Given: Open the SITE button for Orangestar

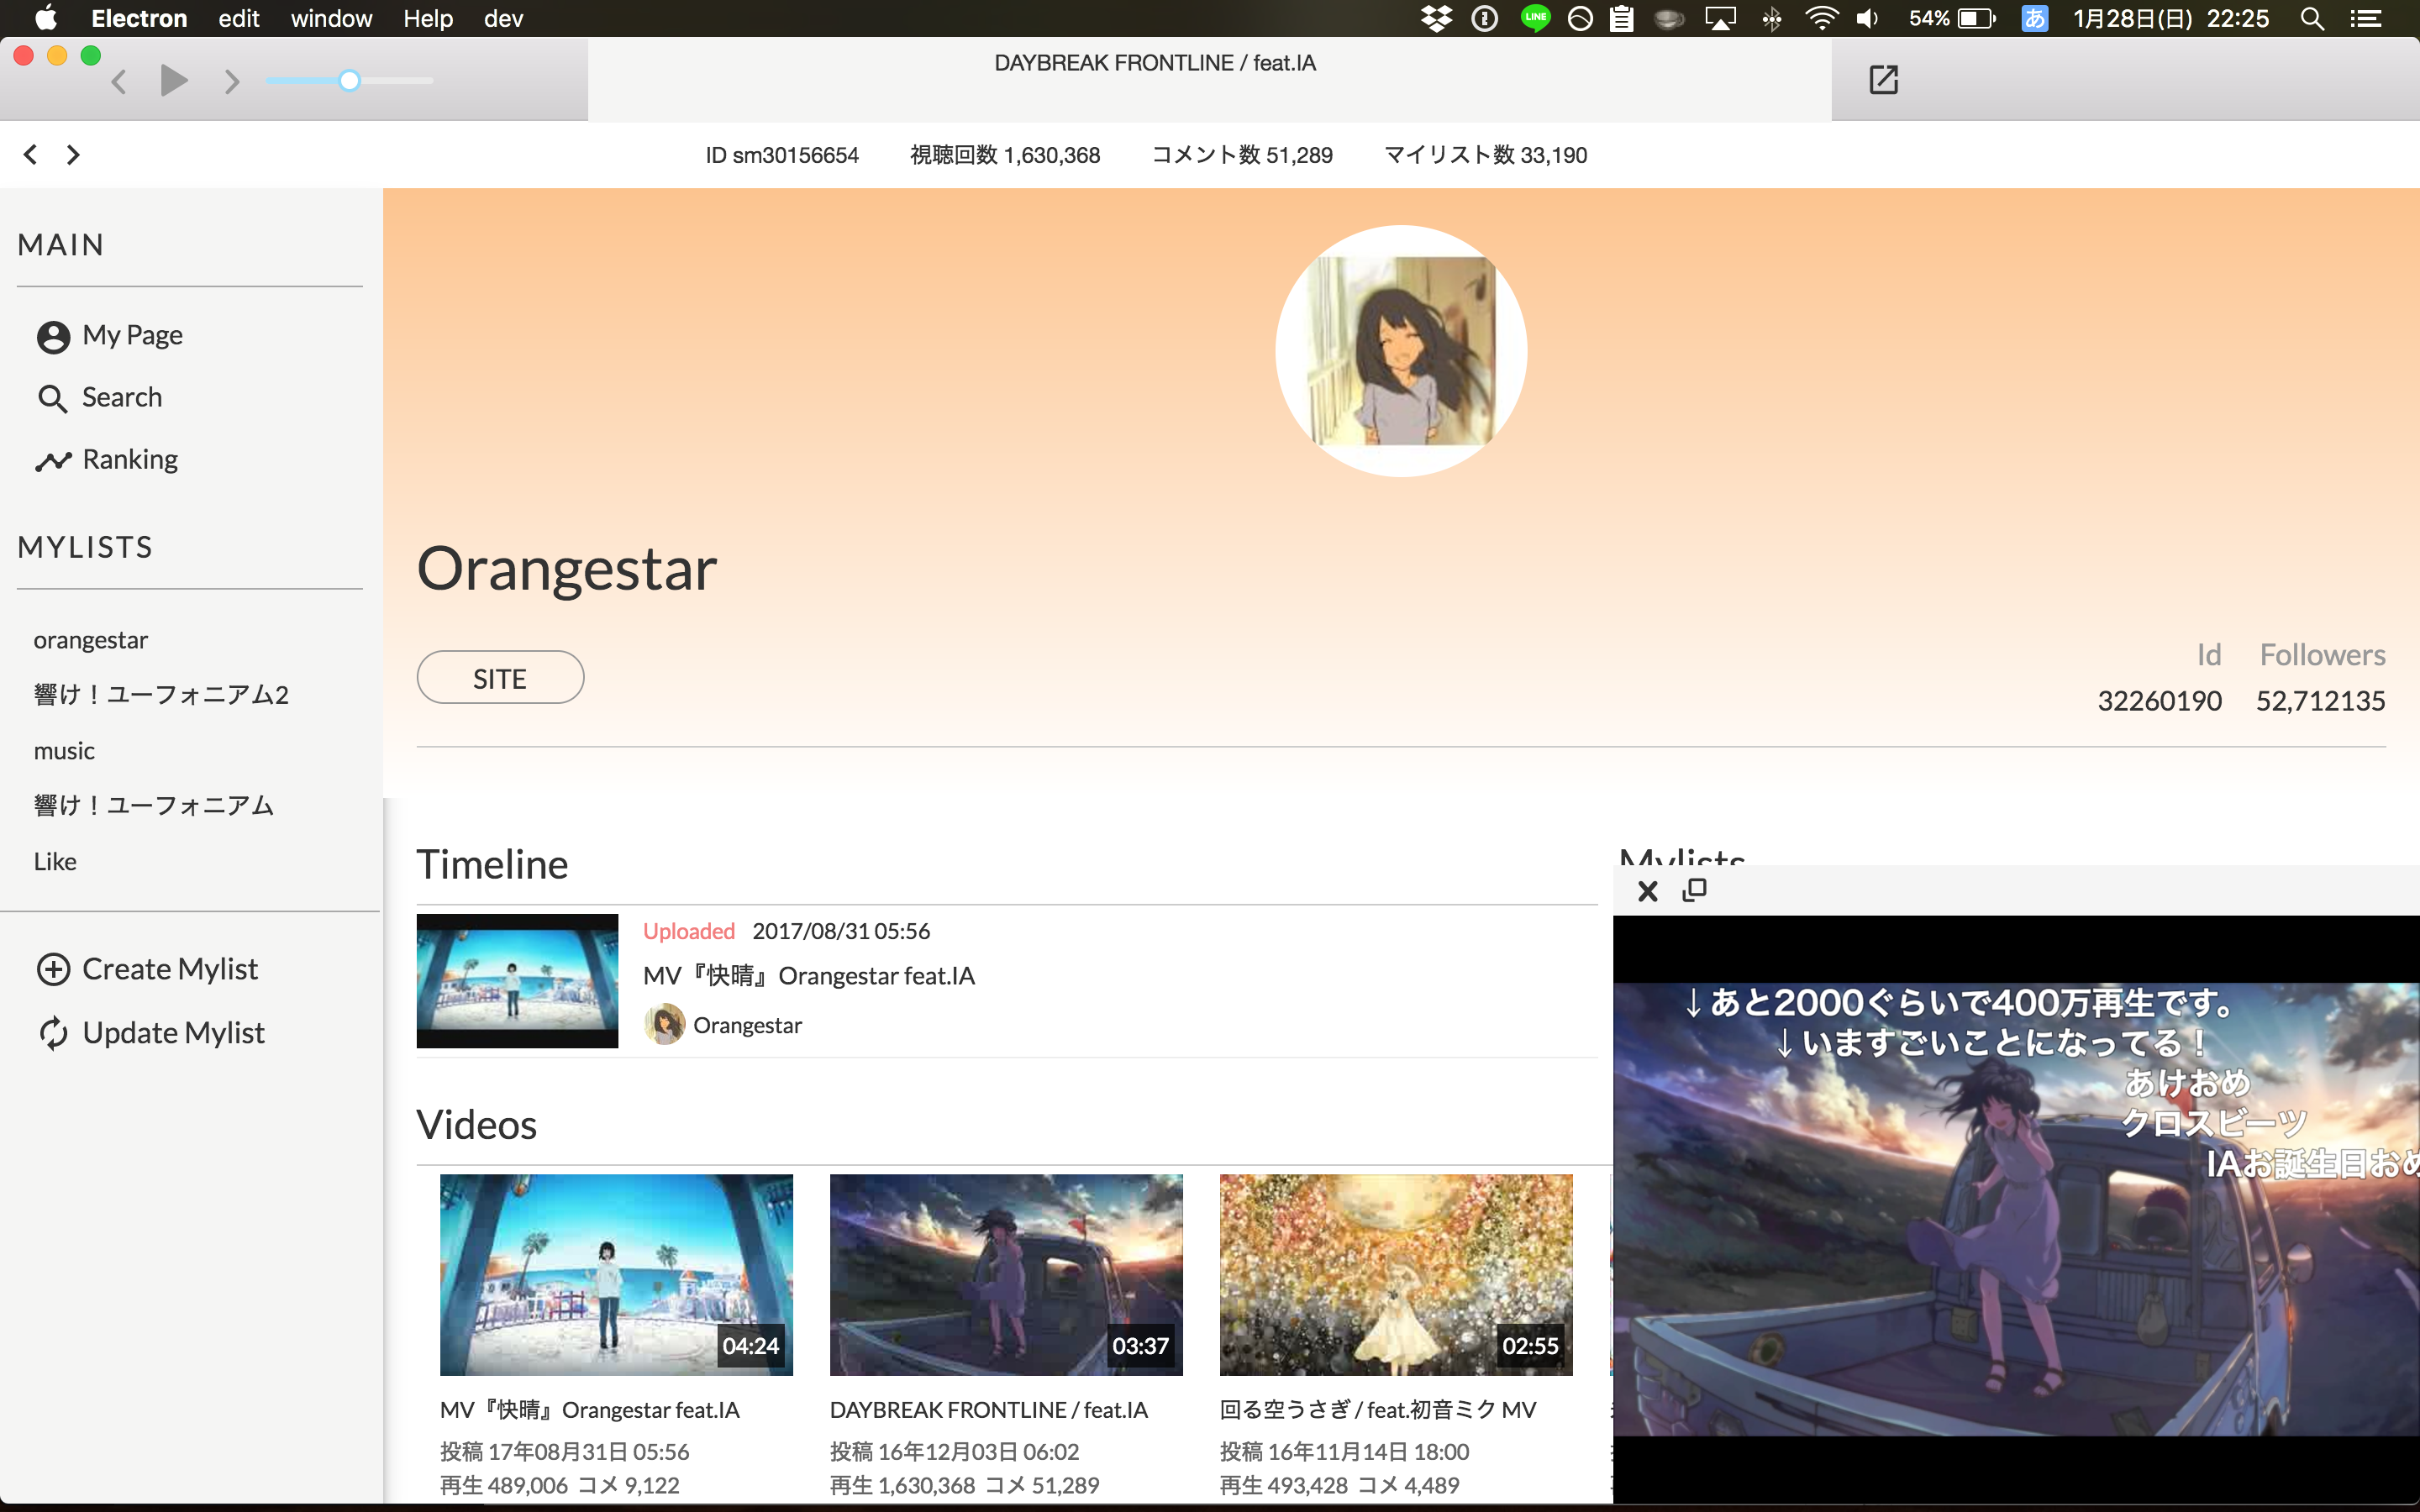Looking at the screenshot, I should click(x=500, y=678).
